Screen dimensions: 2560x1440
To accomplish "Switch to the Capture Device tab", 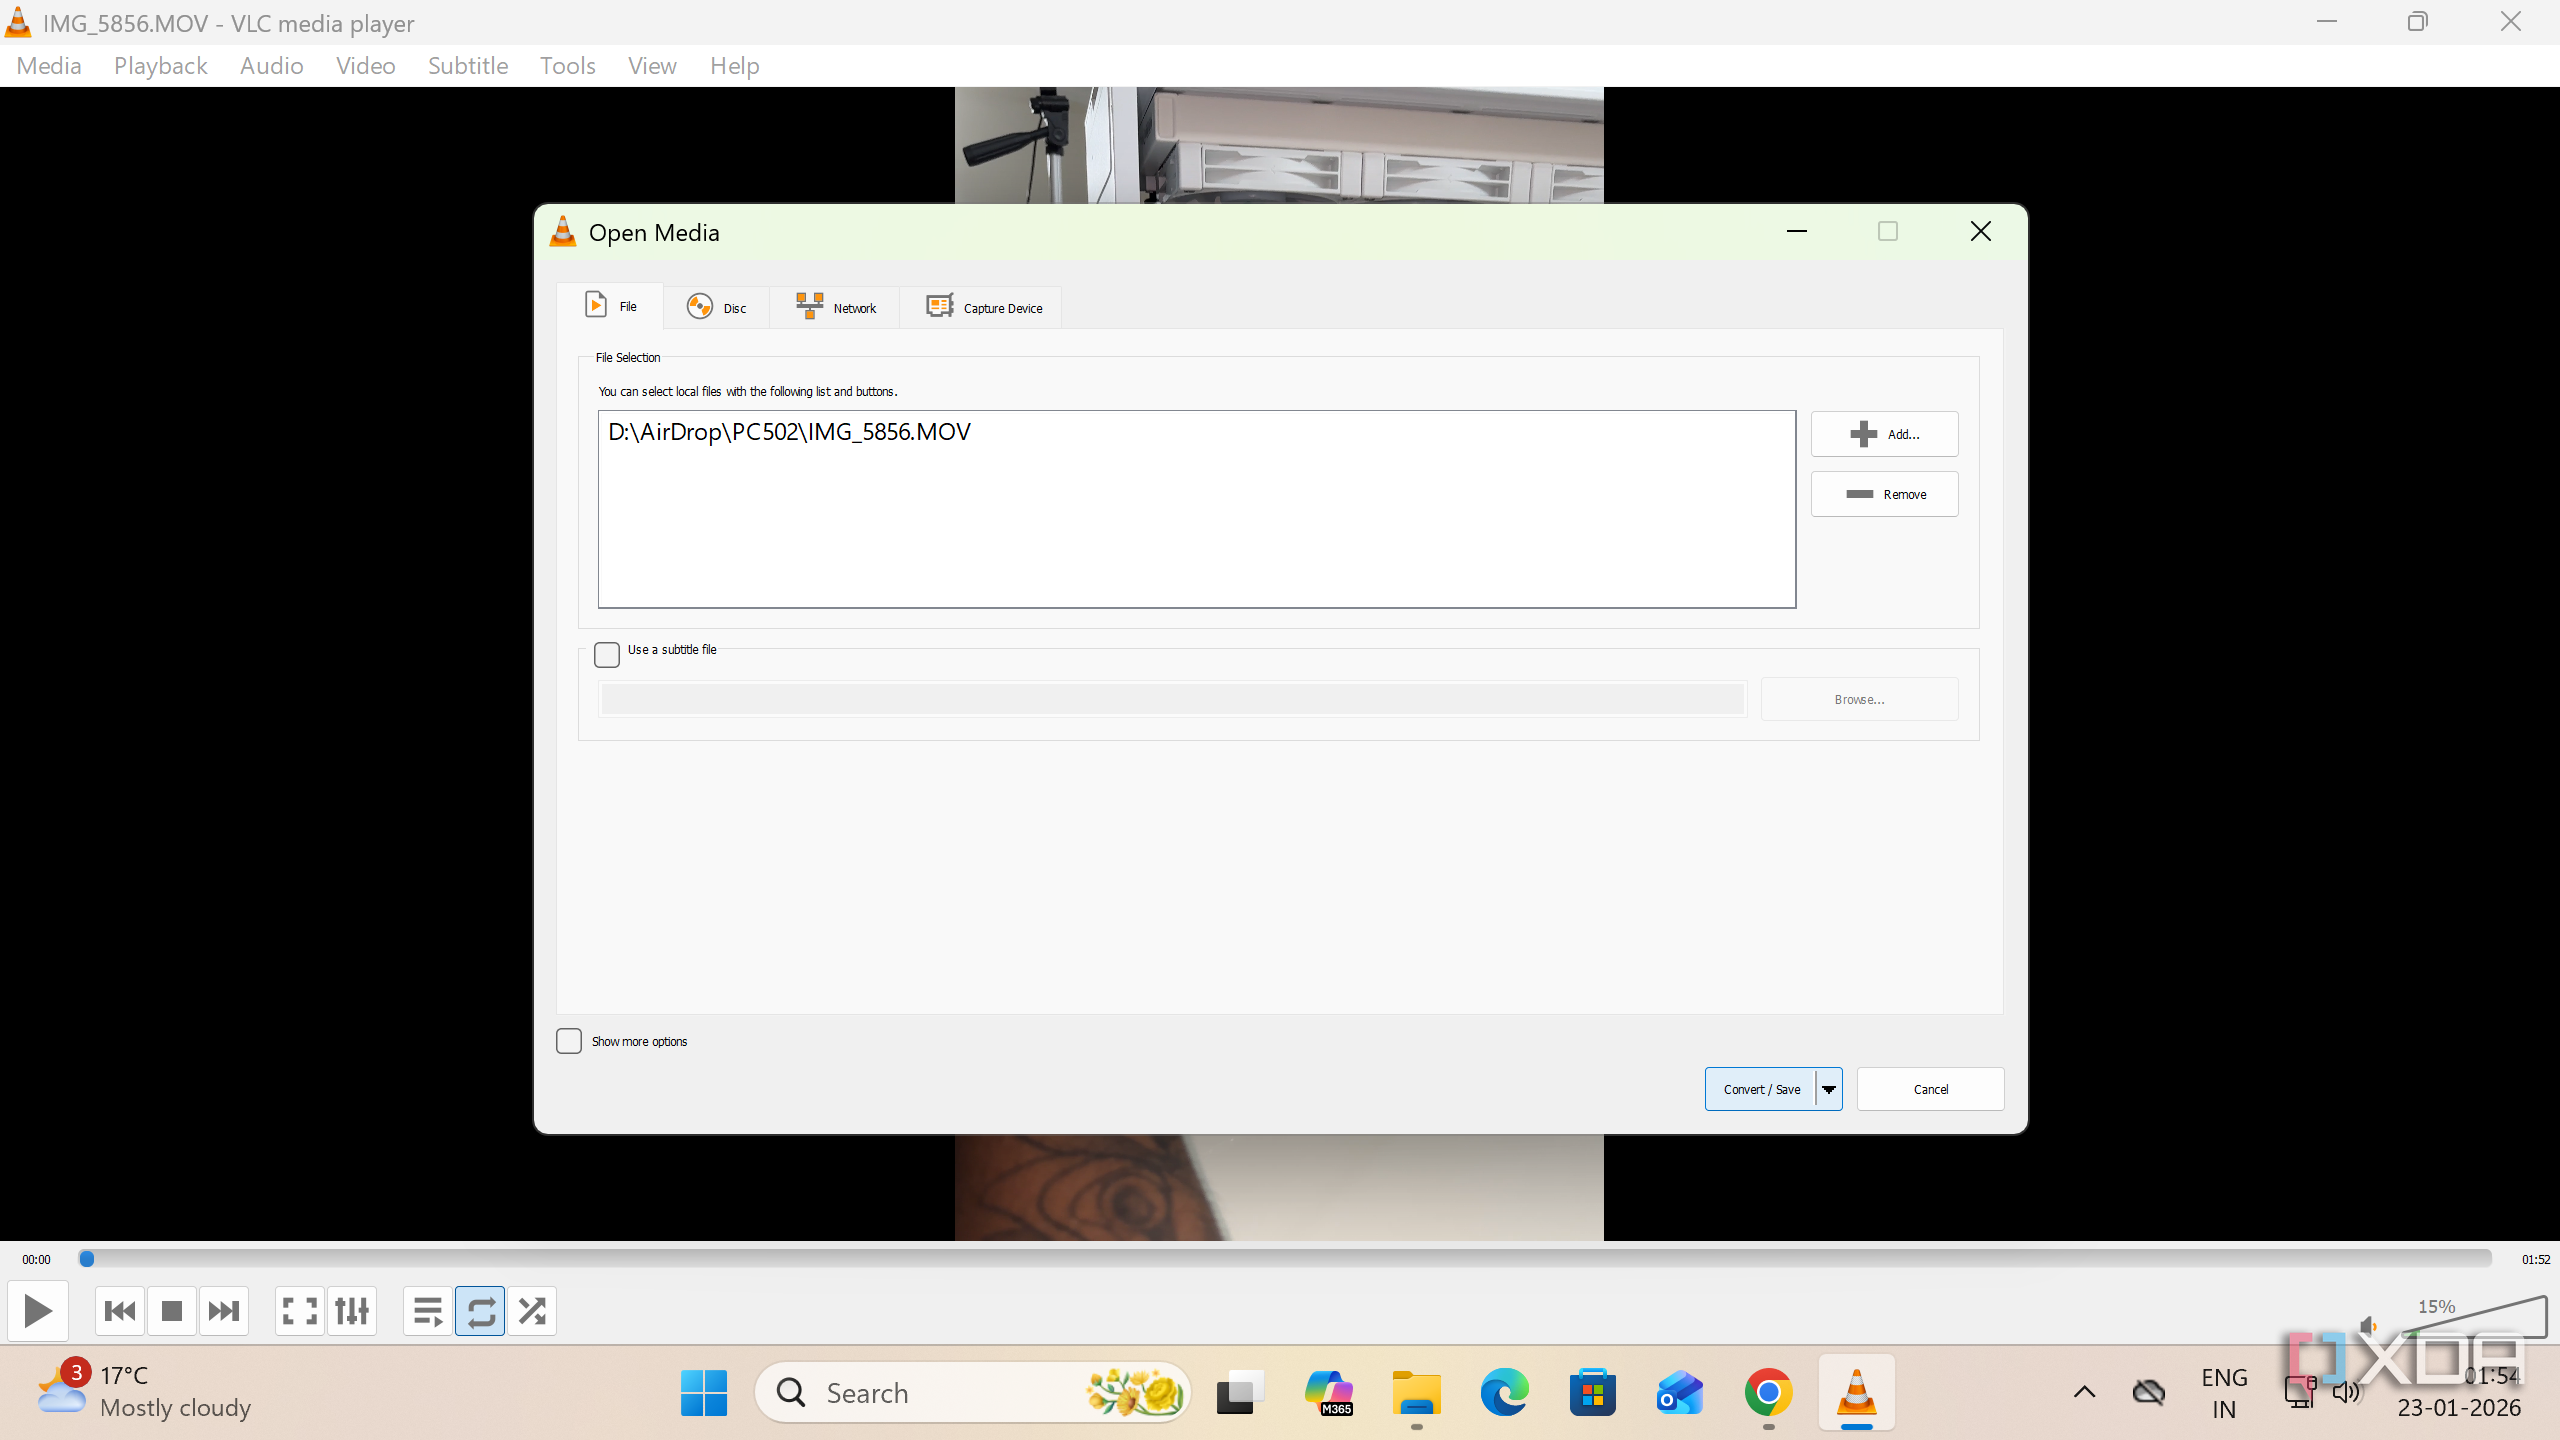I will (x=982, y=307).
